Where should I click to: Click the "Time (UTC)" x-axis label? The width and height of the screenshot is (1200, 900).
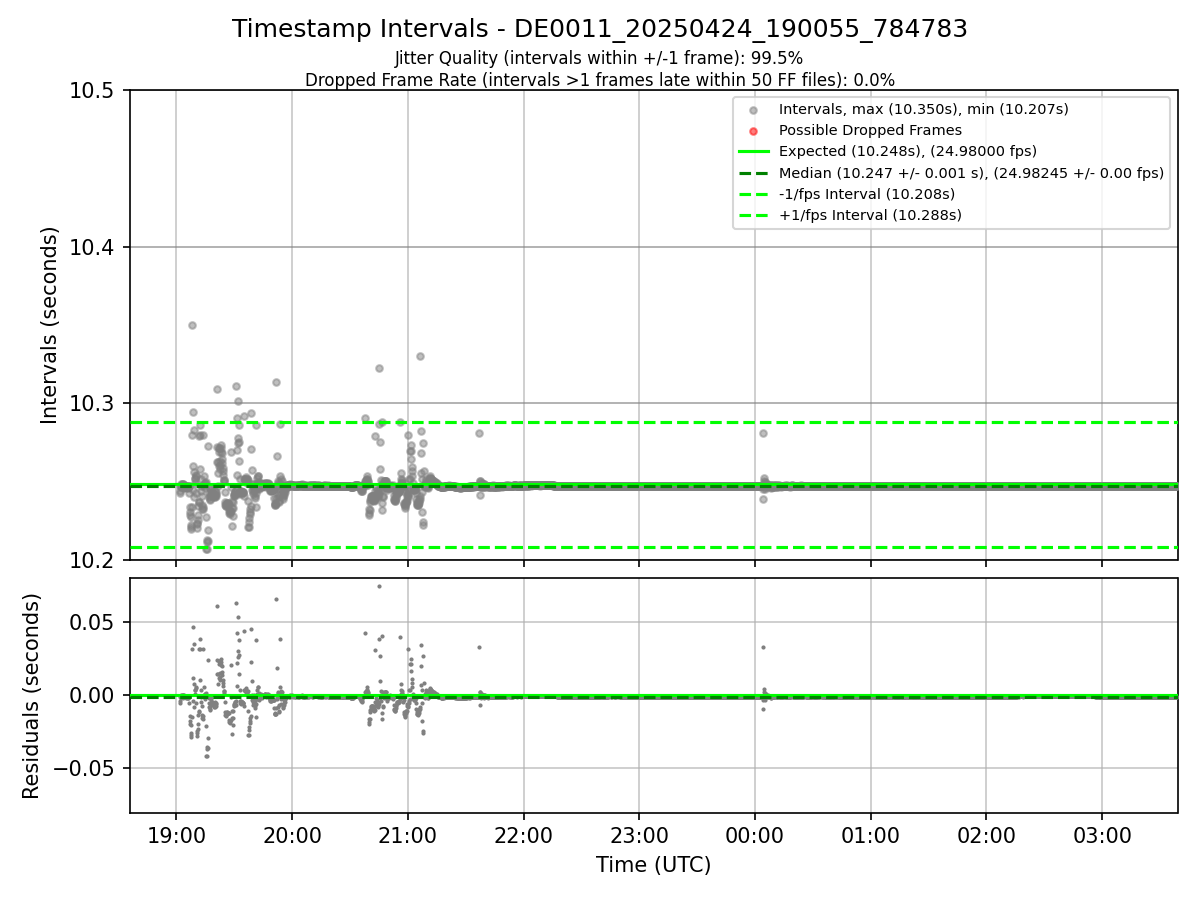pos(654,865)
